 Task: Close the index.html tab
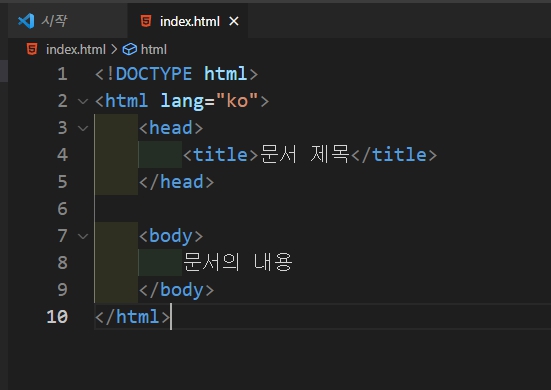click(234, 21)
